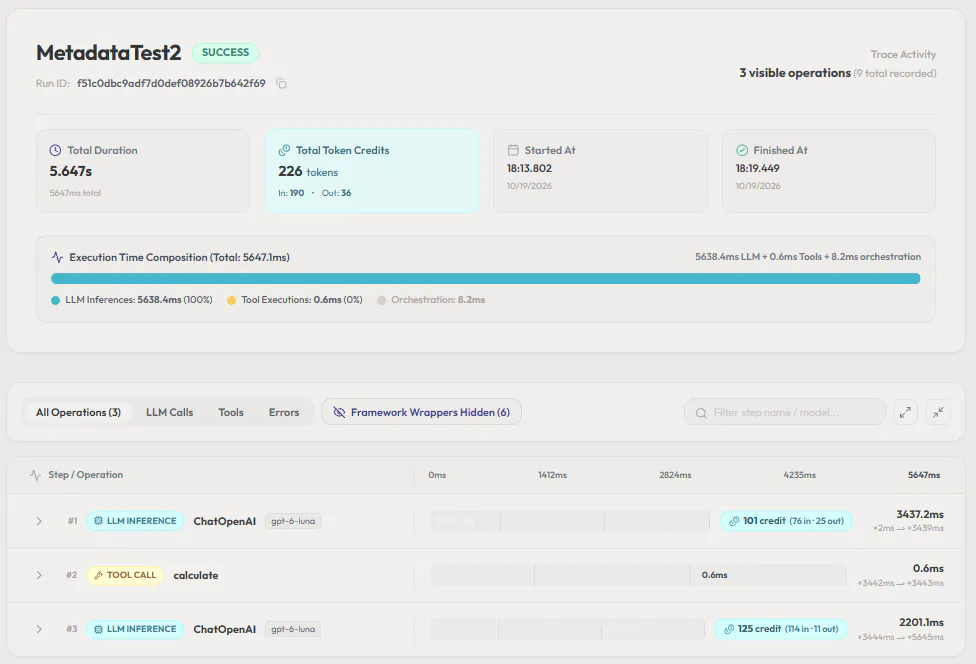Click the wrench icon on TOOL CALL badge
The height and width of the screenshot is (664, 976).
coord(98,575)
